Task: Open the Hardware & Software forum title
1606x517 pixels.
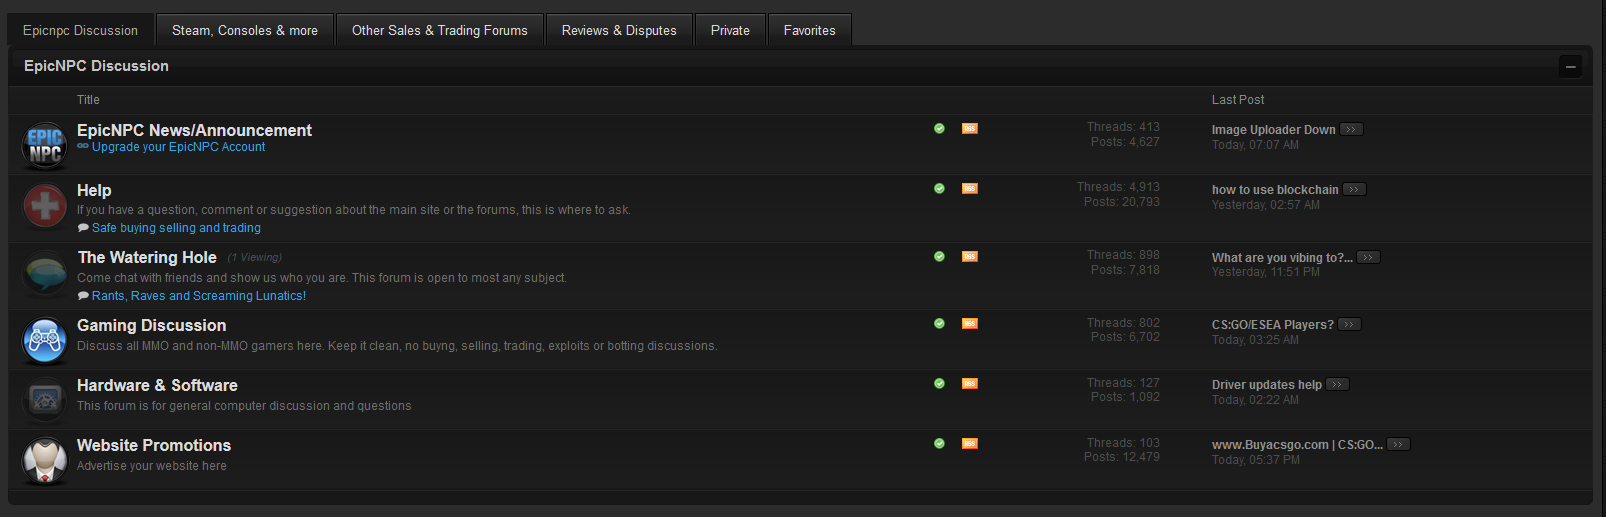Action: click(157, 385)
